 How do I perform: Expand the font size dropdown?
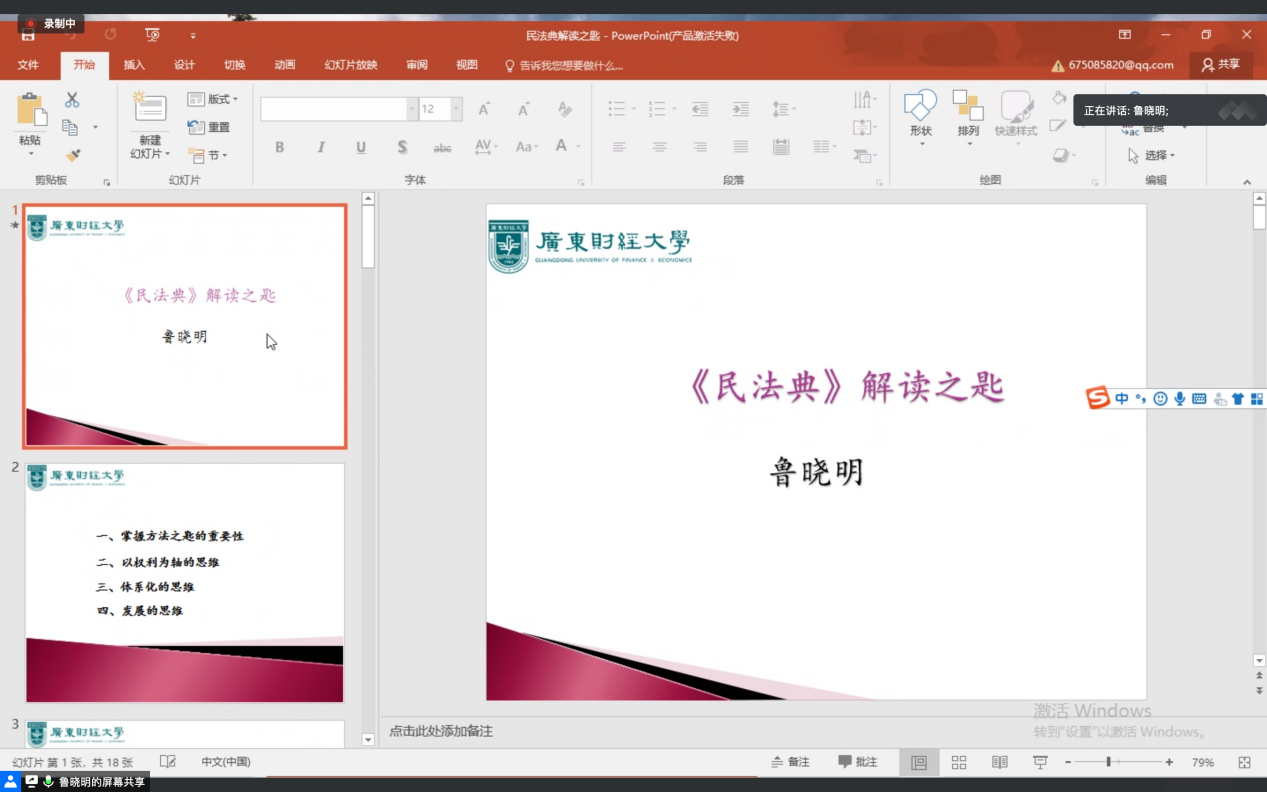[456, 109]
